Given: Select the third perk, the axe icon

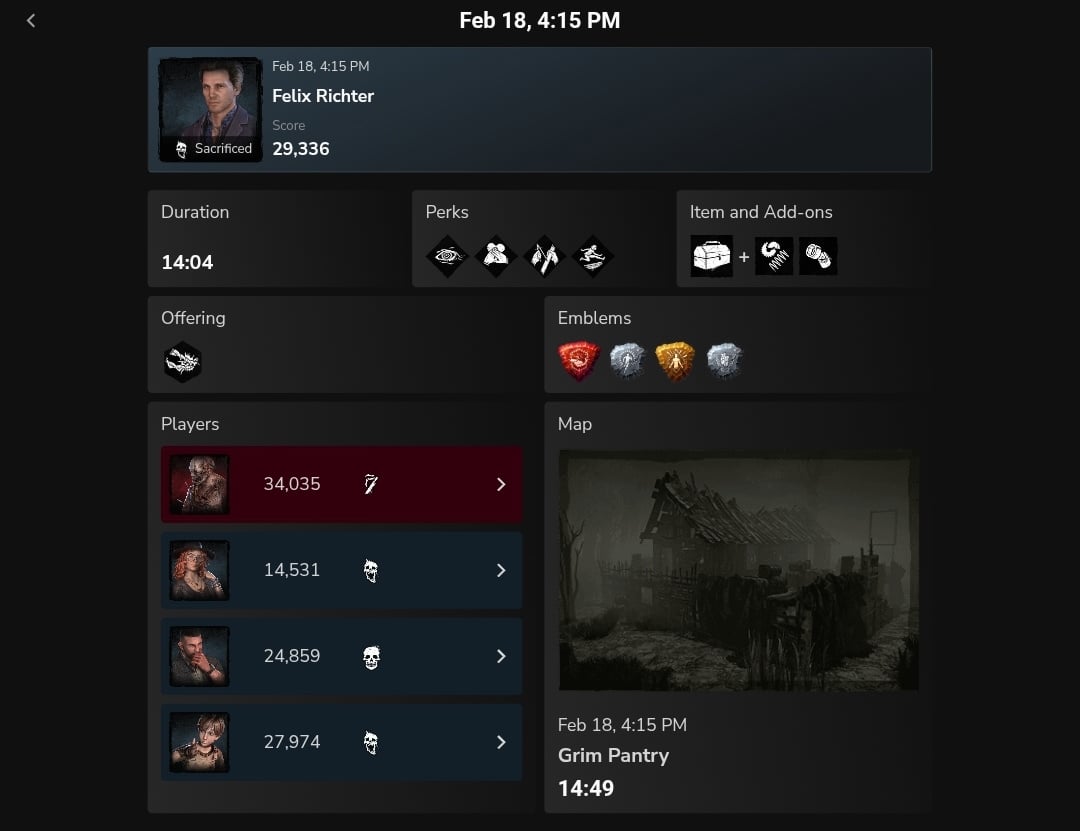Looking at the screenshot, I should coord(544,256).
